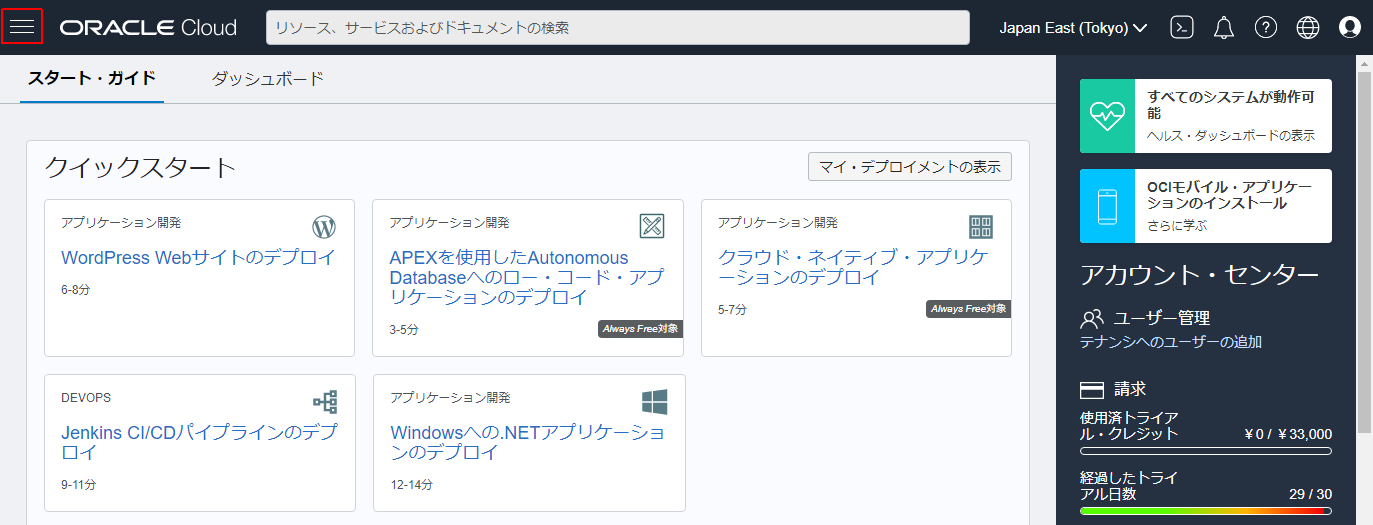Open the hamburger navigation menu
Image resolution: width=1373 pixels, height=525 pixels.
[22, 27]
